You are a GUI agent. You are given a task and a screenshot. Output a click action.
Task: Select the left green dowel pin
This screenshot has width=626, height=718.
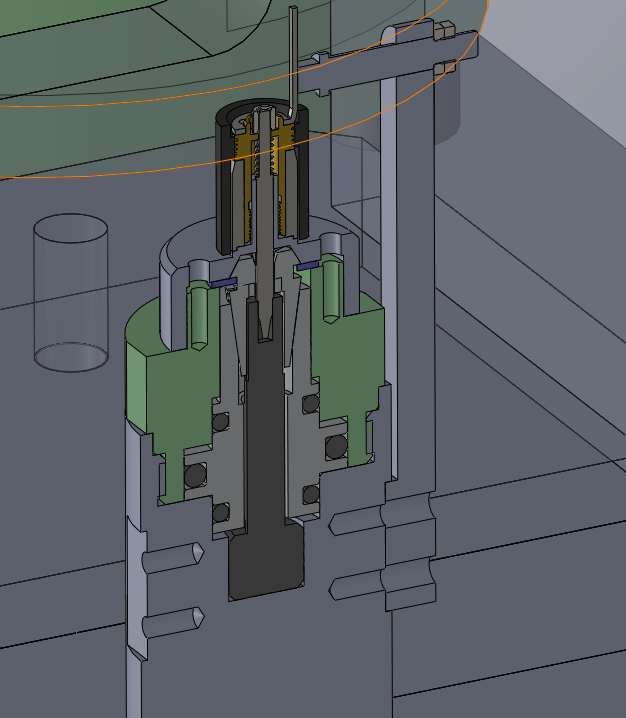point(198,316)
